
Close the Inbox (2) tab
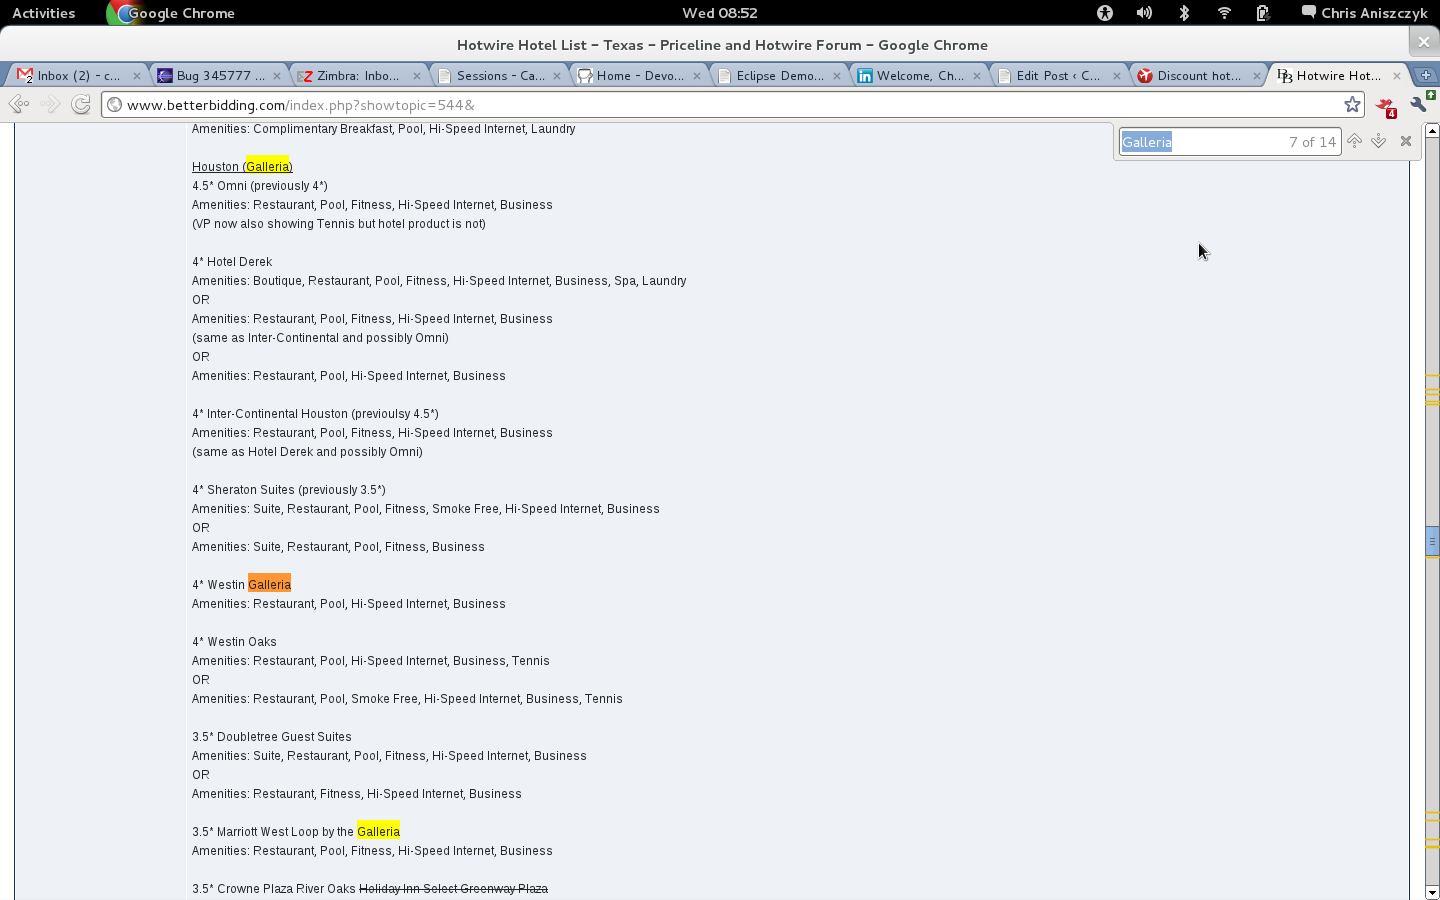[137, 76]
